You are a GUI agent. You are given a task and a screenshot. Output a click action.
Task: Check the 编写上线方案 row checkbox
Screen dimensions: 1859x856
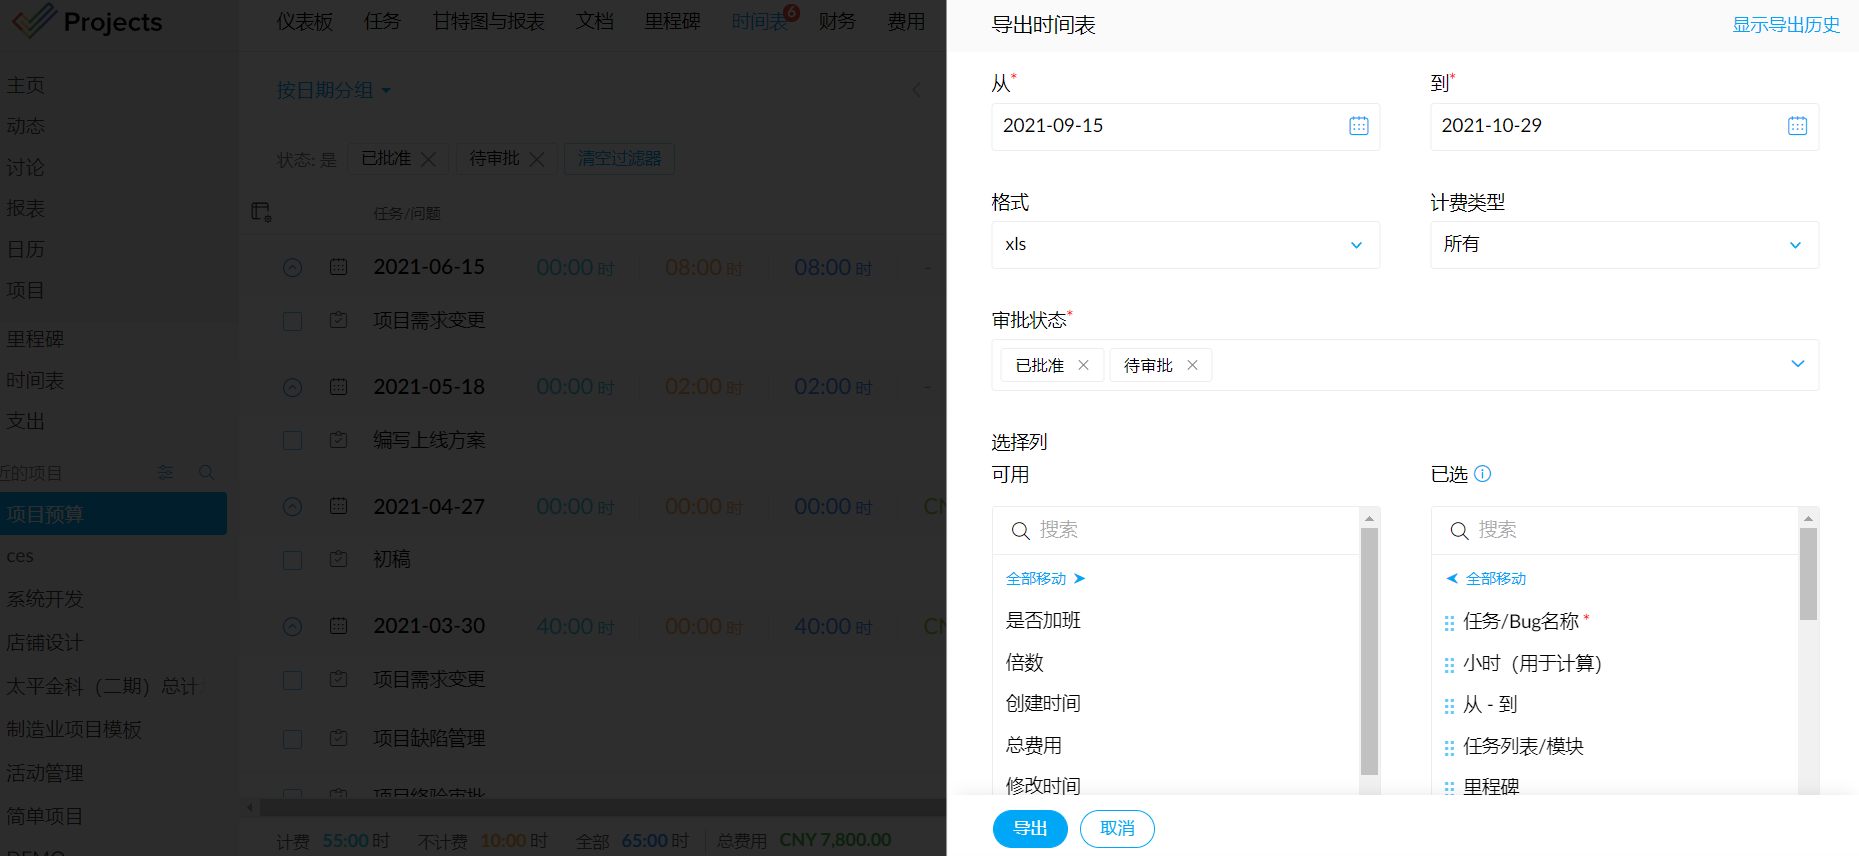[292, 441]
